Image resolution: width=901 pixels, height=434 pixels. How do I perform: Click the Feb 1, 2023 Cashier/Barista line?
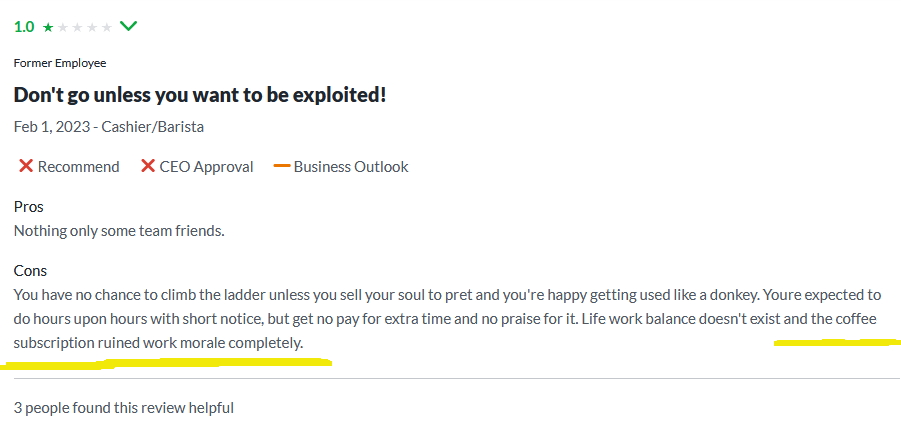coord(109,127)
